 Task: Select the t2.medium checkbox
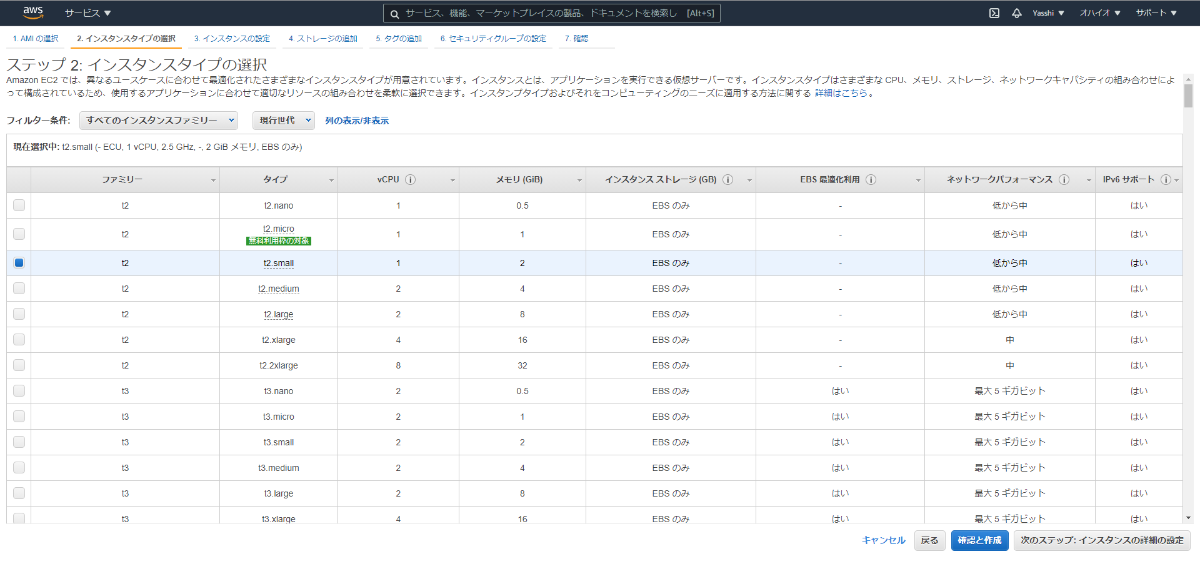(19, 288)
